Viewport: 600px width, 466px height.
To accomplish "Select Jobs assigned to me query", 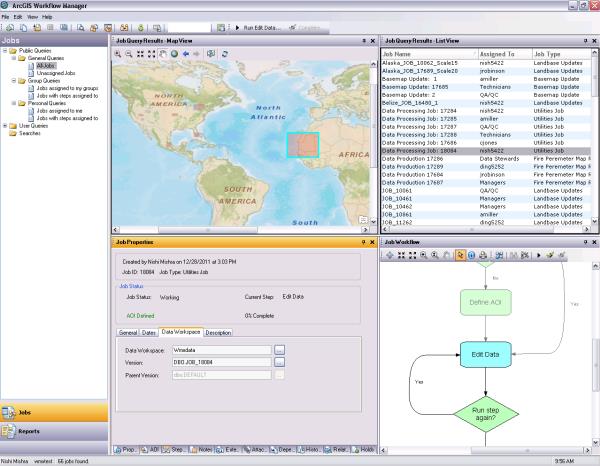I will [x=59, y=111].
